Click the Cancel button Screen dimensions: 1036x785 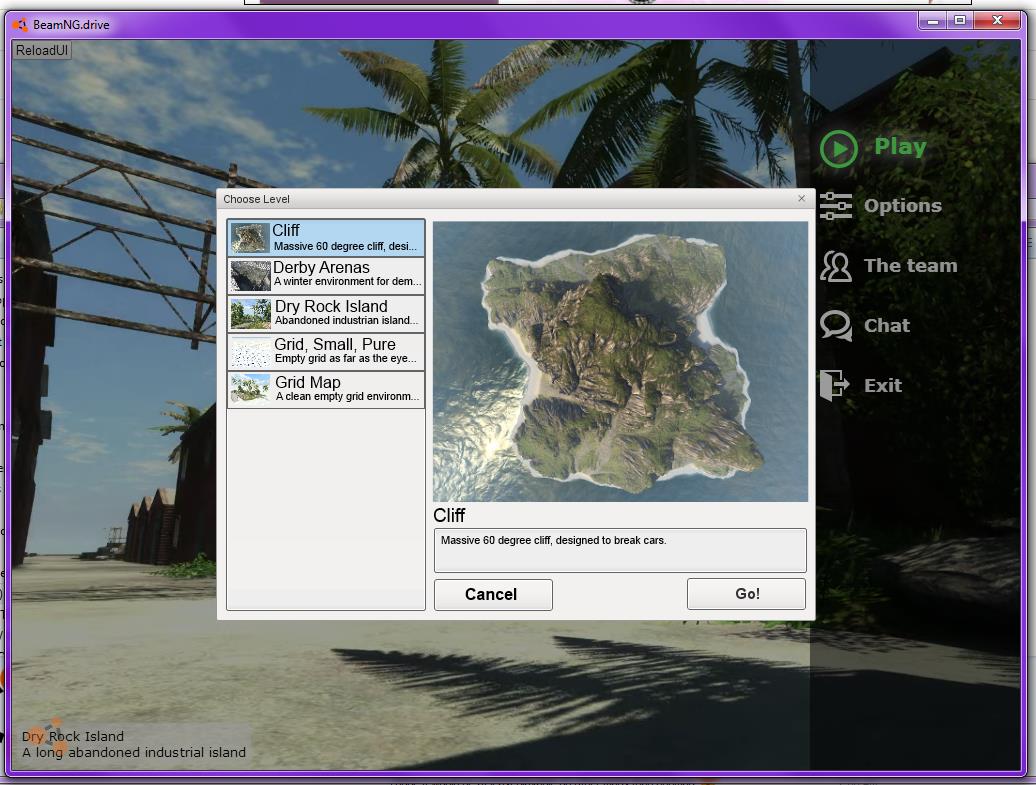point(493,595)
